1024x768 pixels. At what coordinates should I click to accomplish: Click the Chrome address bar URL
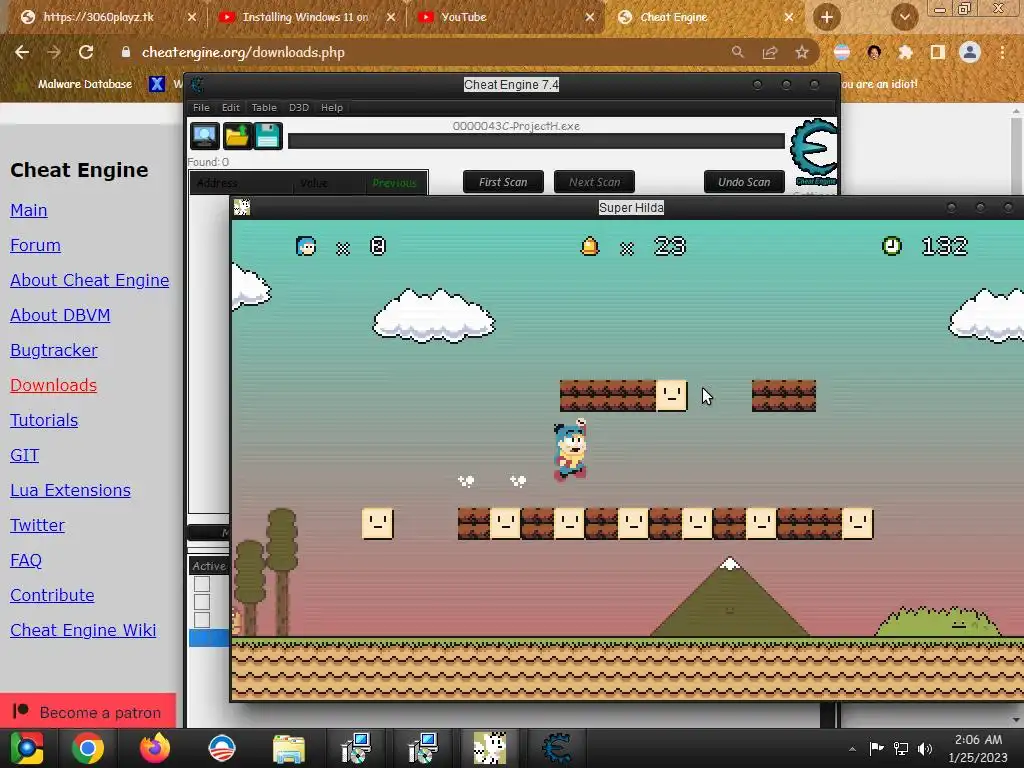click(243, 52)
